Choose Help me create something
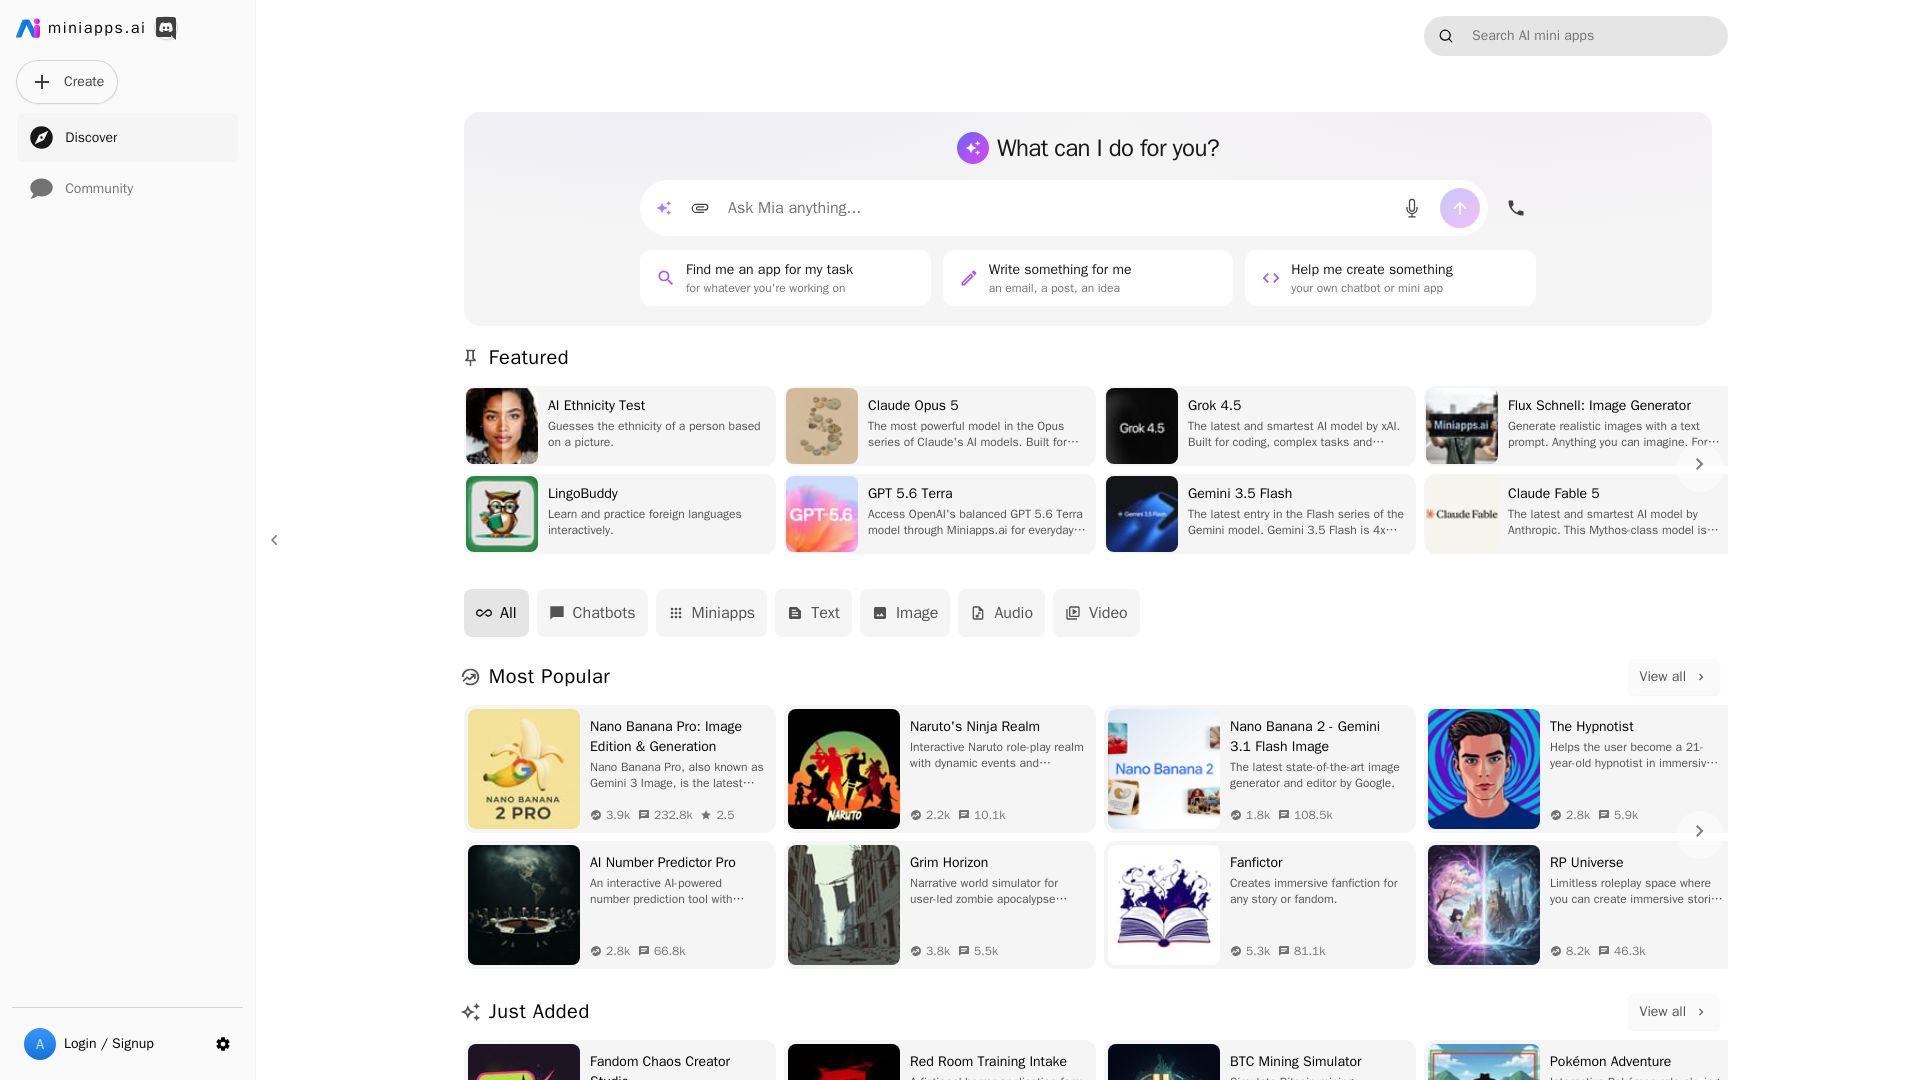This screenshot has width=1920, height=1080. pyautogui.click(x=1390, y=278)
